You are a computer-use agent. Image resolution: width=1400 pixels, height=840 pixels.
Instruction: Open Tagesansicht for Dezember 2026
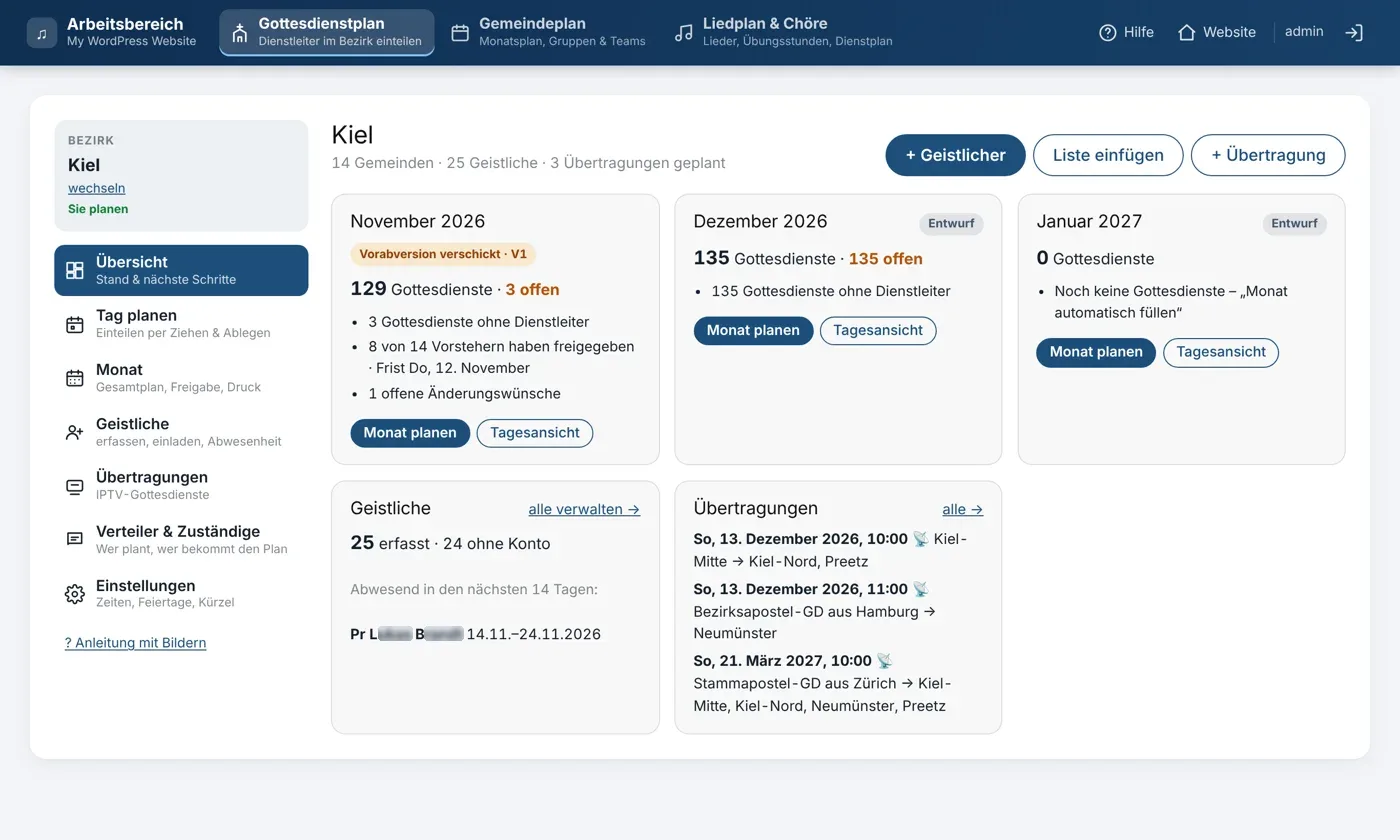(878, 331)
